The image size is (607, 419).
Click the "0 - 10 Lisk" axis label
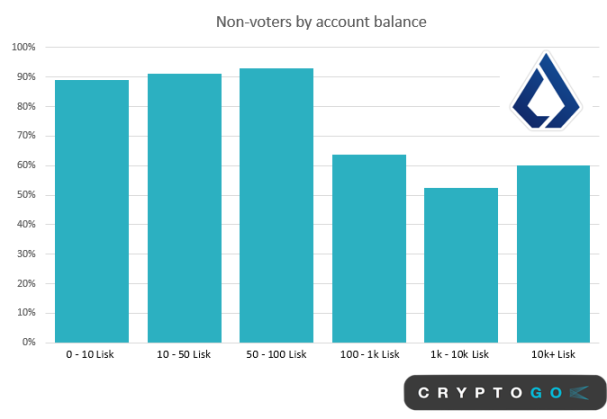(x=92, y=356)
